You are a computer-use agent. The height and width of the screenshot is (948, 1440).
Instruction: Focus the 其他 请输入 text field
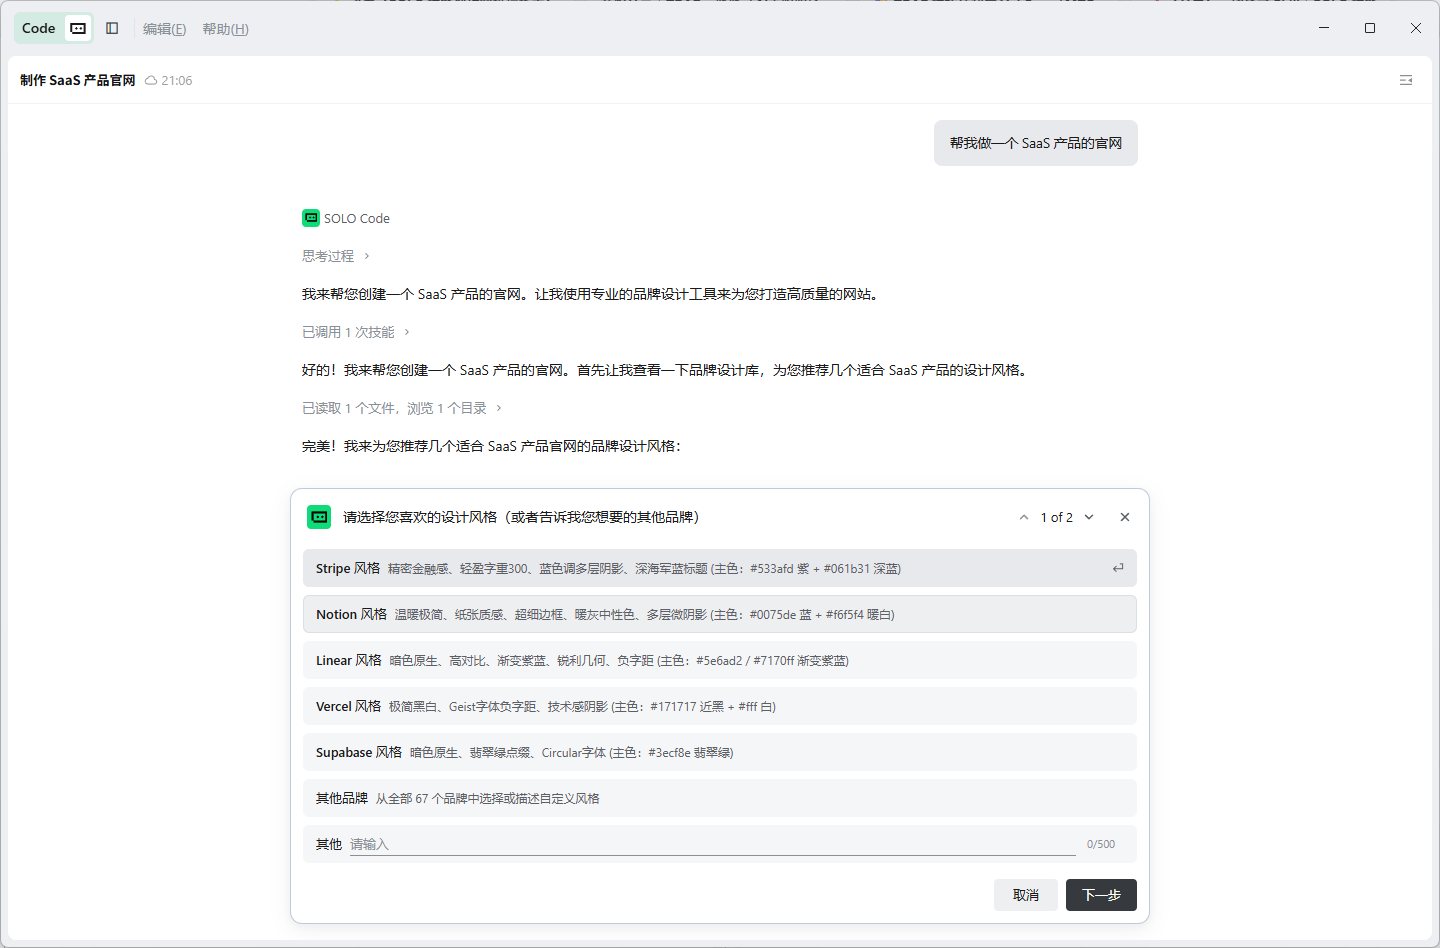click(x=713, y=844)
